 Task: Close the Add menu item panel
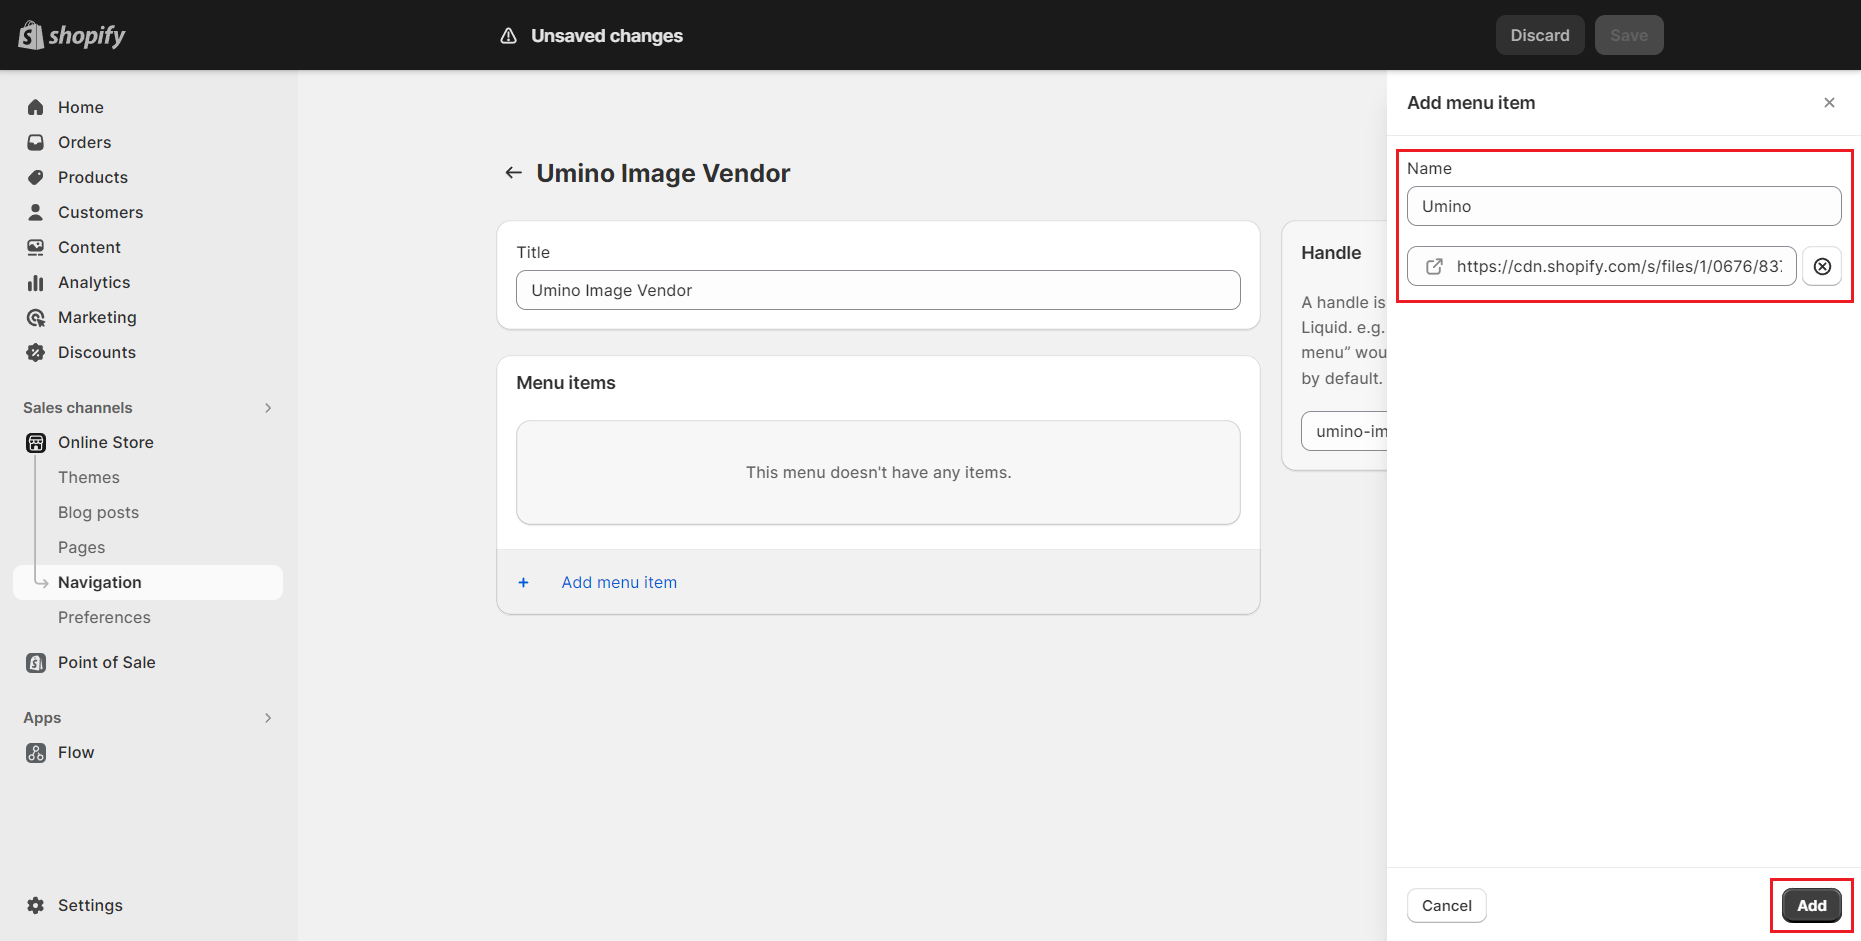click(1829, 103)
